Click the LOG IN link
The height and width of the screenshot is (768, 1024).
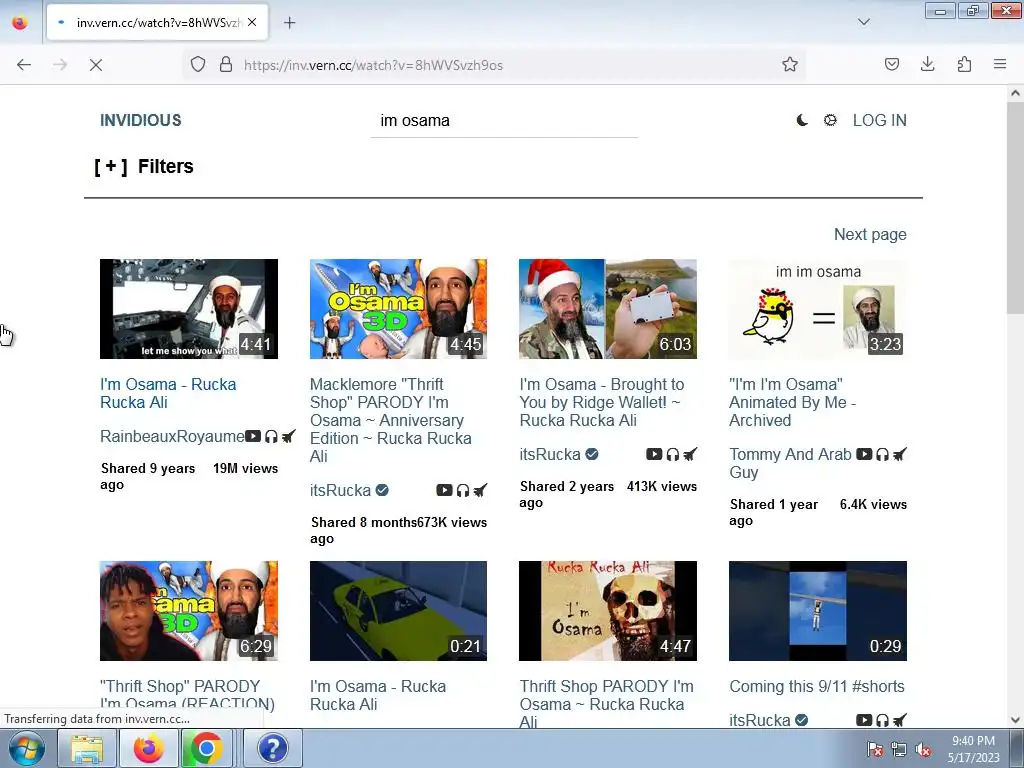(879, 120)
